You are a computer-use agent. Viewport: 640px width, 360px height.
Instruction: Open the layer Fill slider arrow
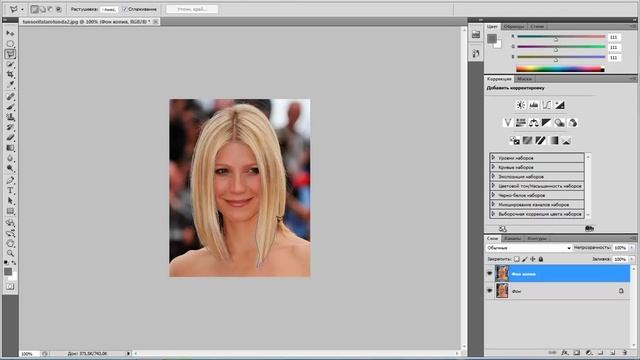pyautogui.click(x=631, y=259)
